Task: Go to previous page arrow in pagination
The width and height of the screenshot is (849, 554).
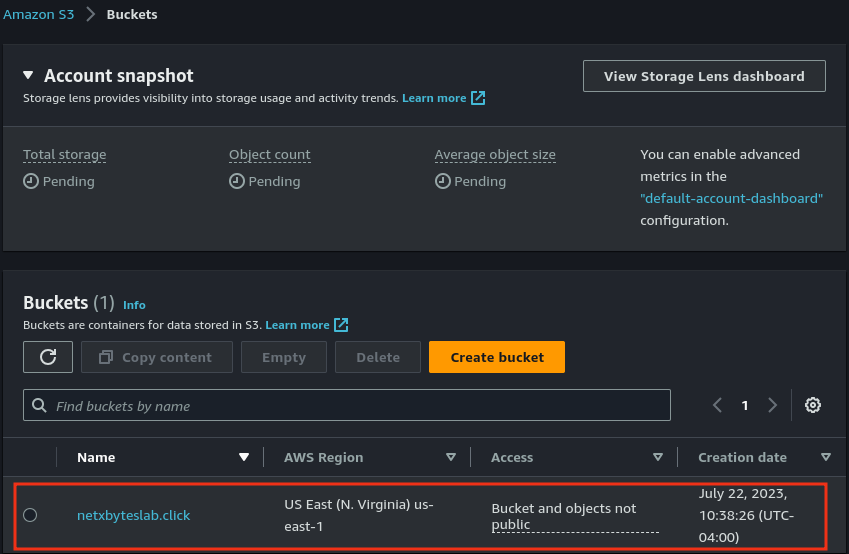Action: (717, 405)
